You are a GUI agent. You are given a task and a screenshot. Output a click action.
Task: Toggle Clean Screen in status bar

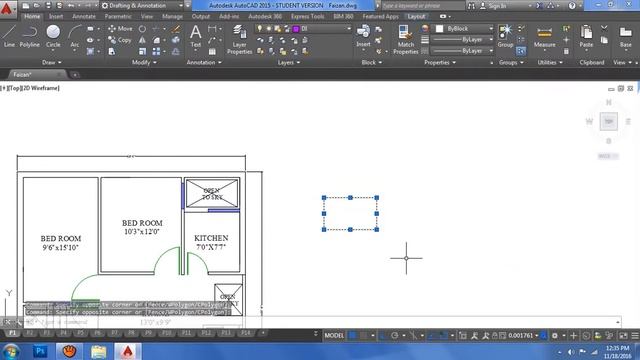tap(623, 336)
